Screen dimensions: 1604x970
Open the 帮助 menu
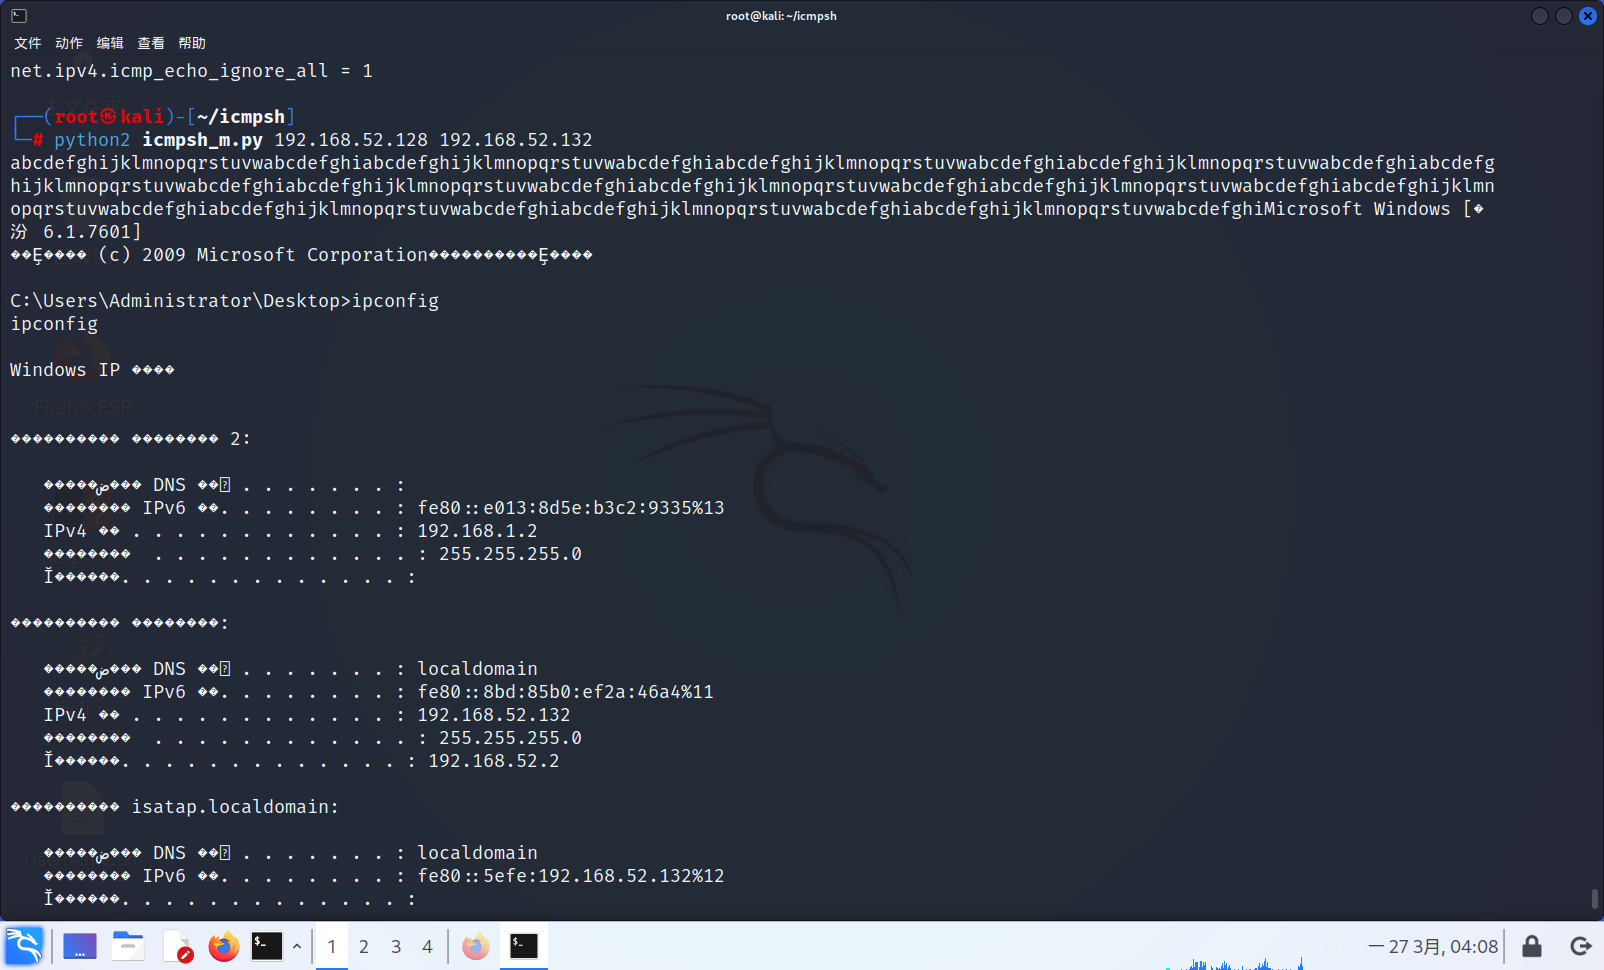click(x=192, y=43)
